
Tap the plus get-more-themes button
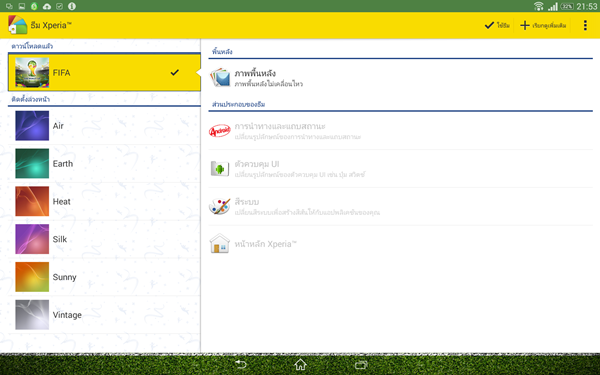coord(543,25)
